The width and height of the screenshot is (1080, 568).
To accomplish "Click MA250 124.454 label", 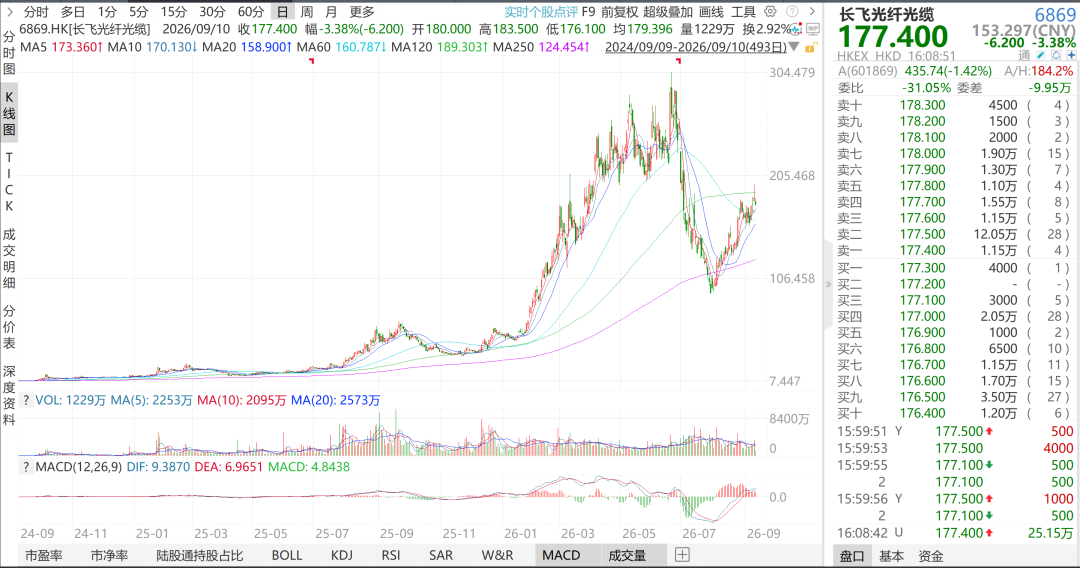I will (x=541, y=48).
